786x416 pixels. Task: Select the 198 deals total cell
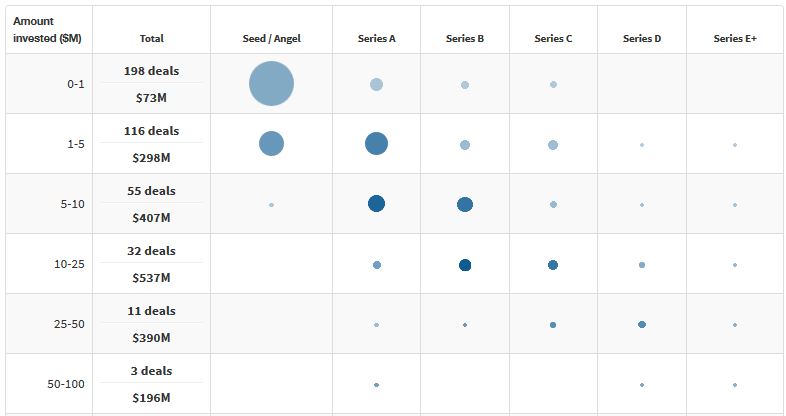click(x=151, y=71)
